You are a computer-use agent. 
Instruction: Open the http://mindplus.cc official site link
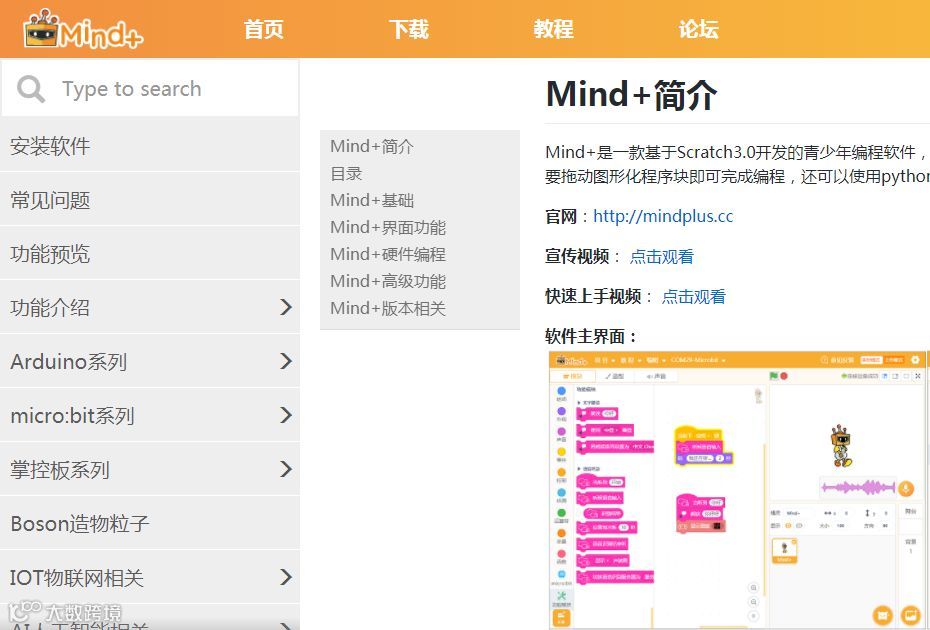pyautogui.click(x=663, y=216)
